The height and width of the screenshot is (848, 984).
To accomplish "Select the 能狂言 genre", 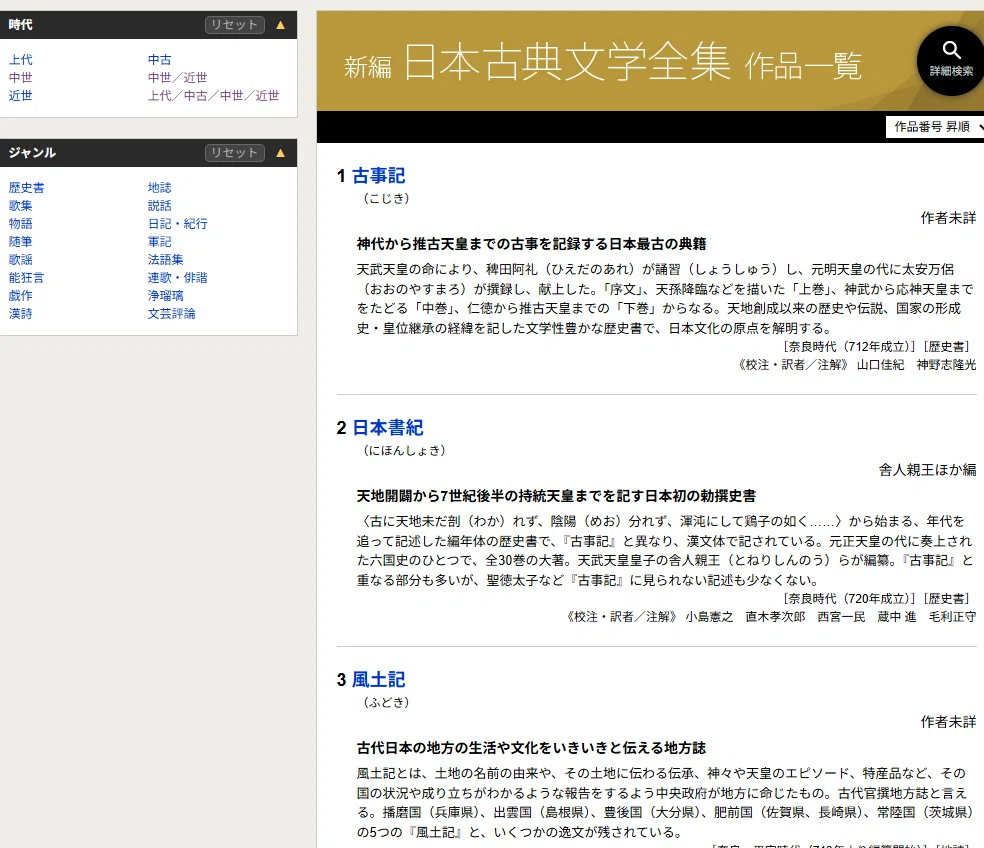I will coord(26,277).
